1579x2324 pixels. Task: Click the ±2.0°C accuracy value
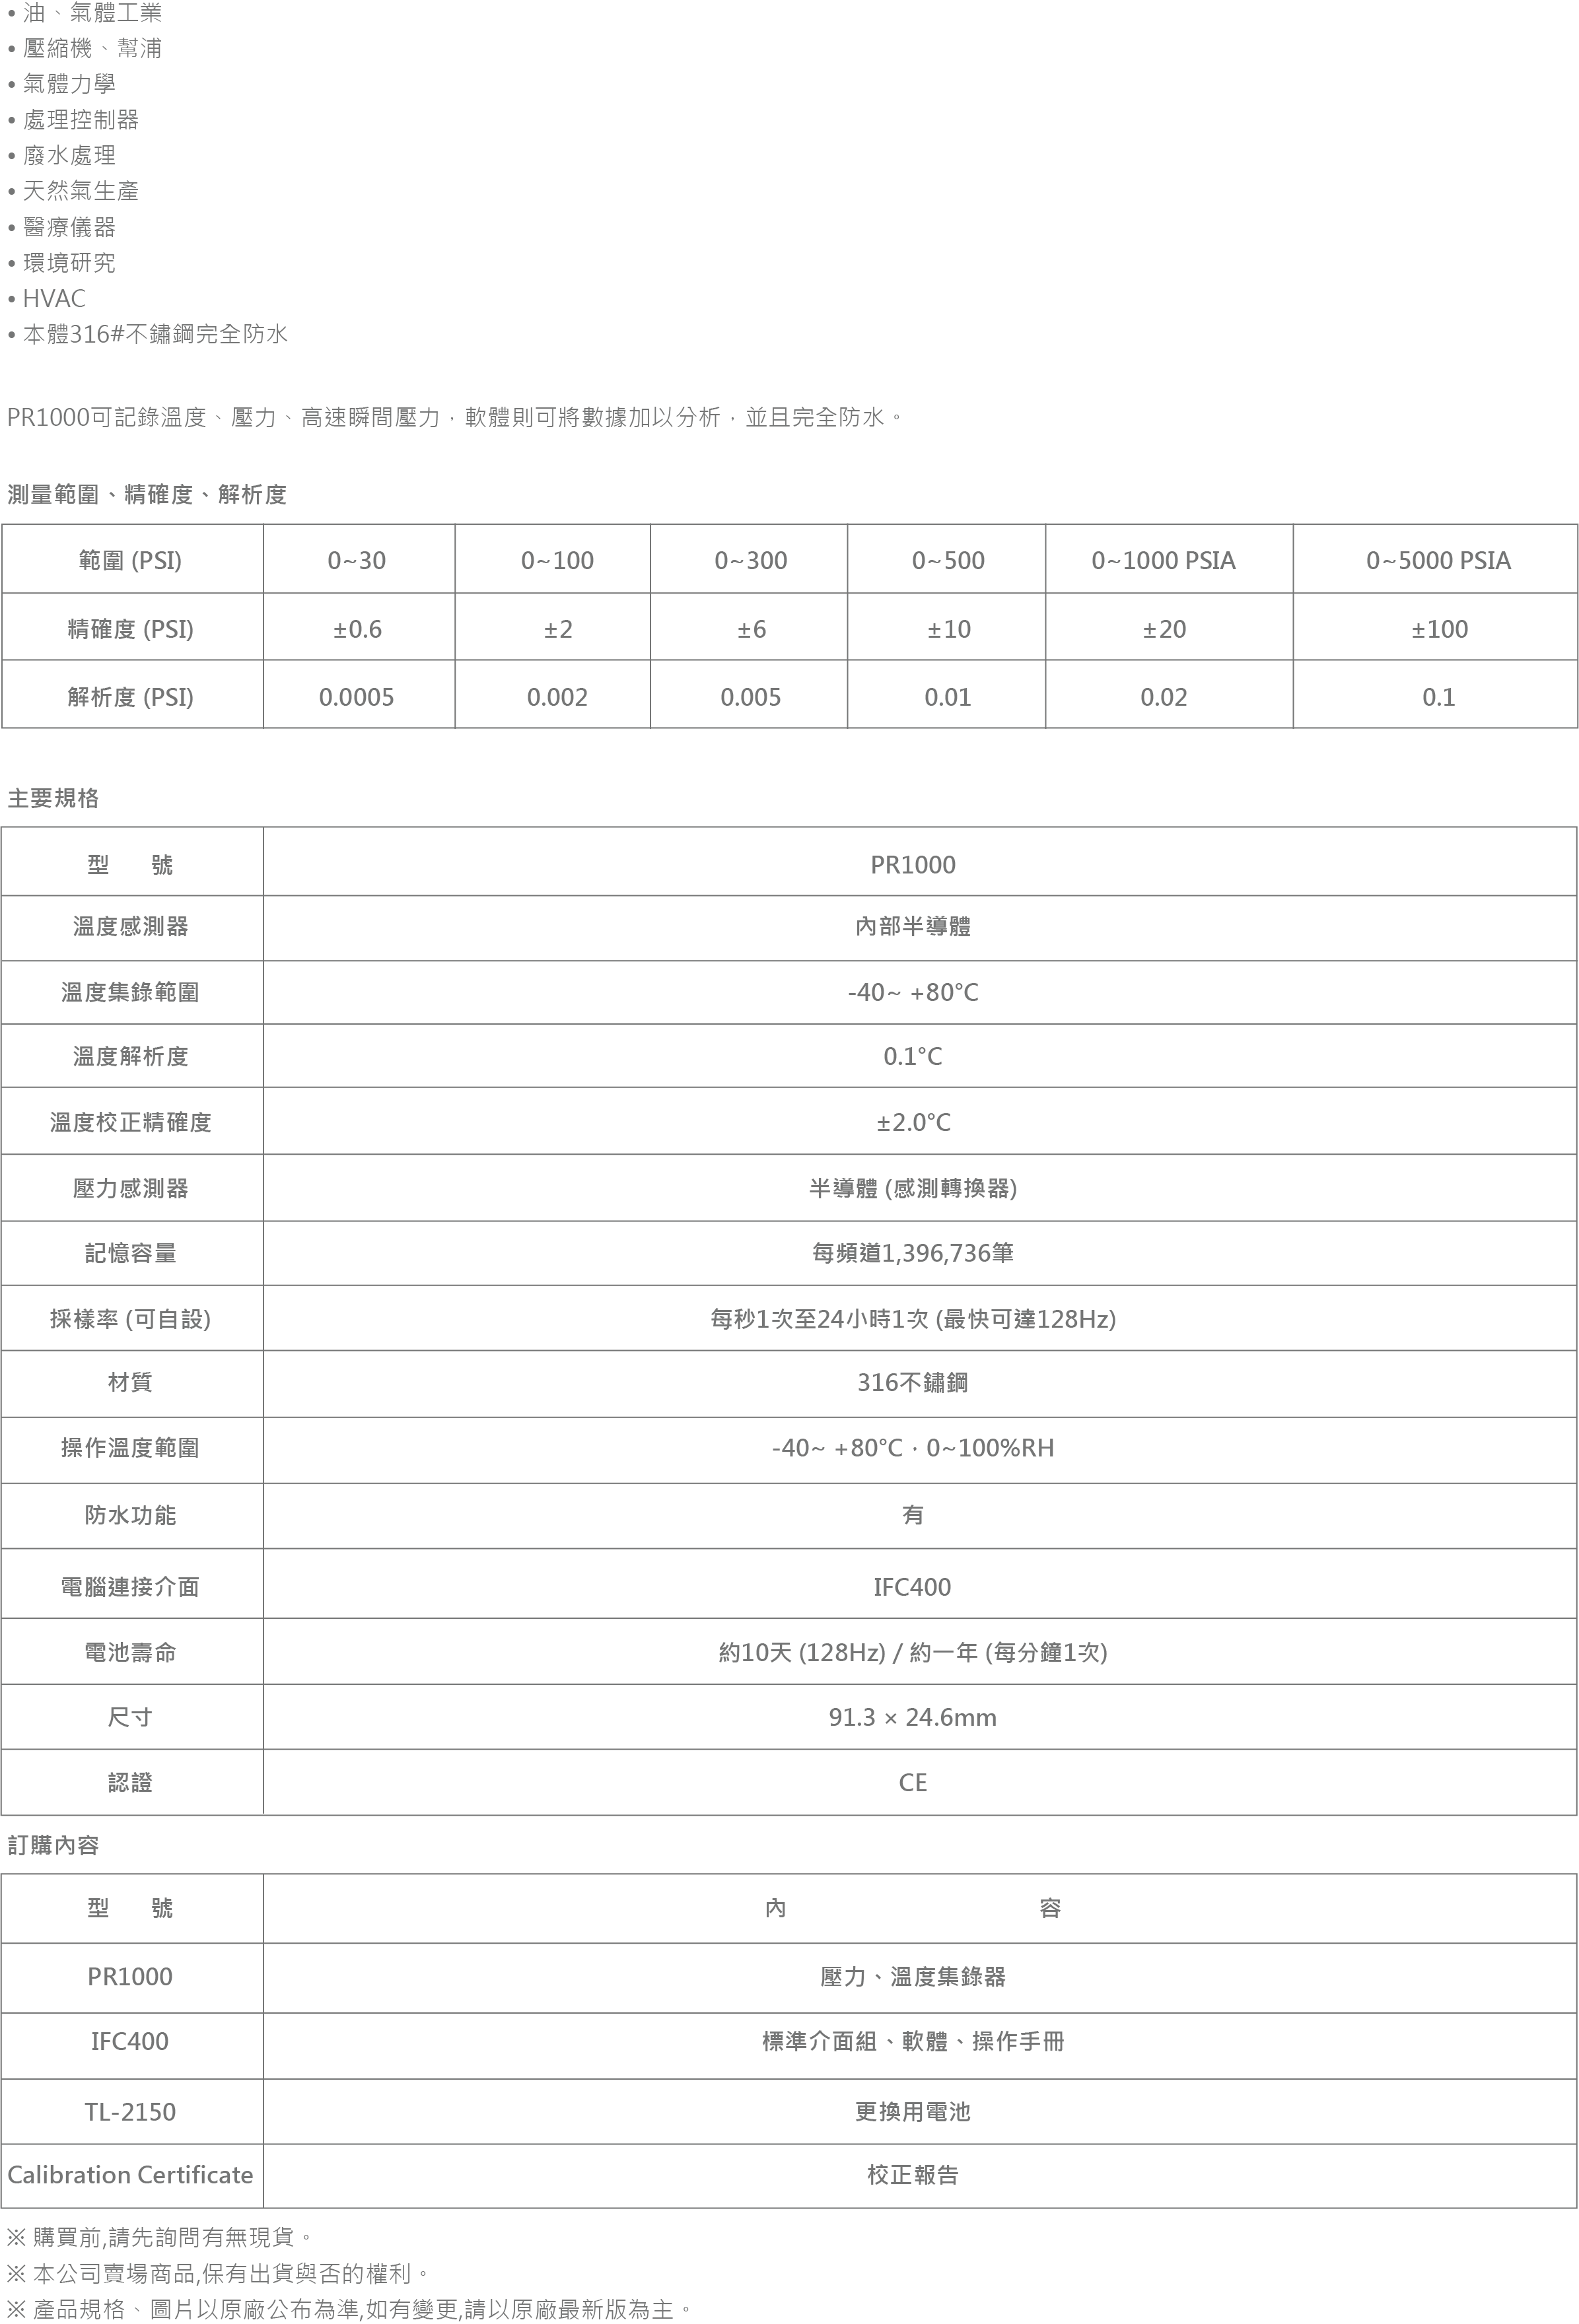point(913,1122)
